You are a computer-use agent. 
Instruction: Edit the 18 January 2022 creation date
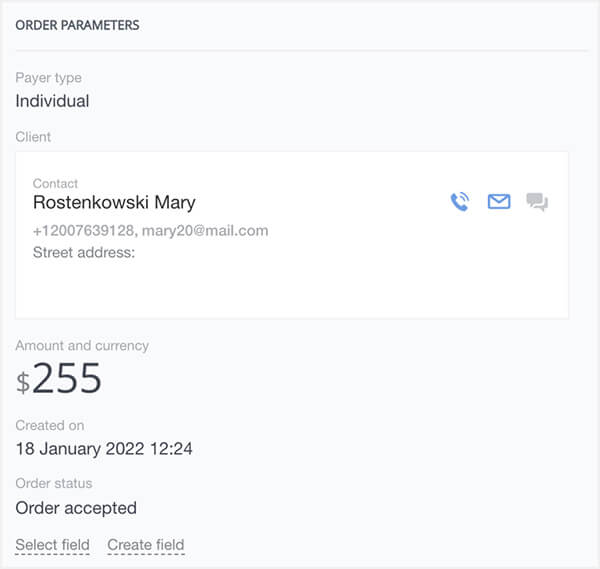click(x=104, y=449)
